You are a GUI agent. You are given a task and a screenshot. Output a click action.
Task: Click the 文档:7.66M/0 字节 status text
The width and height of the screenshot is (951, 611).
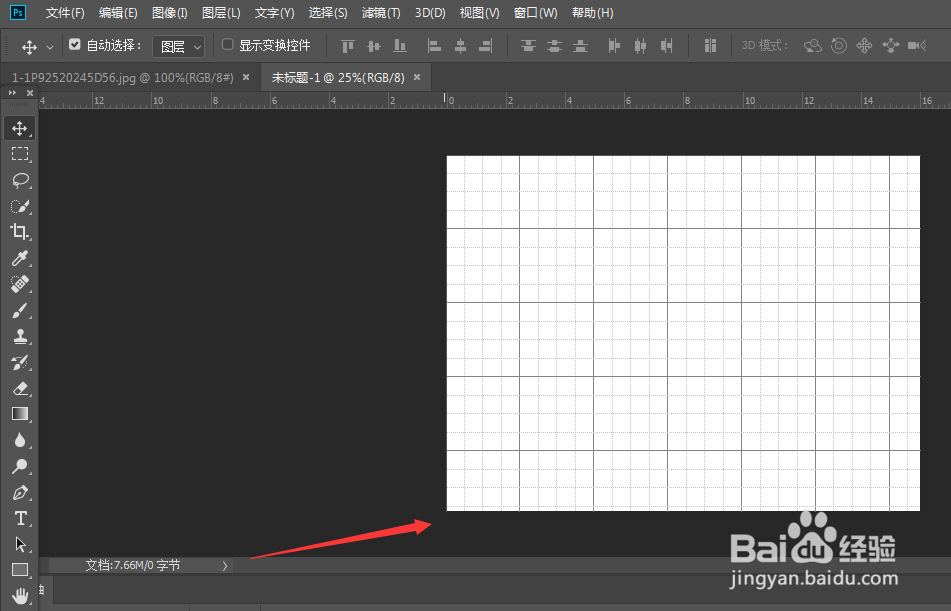(x=133, y=565)
